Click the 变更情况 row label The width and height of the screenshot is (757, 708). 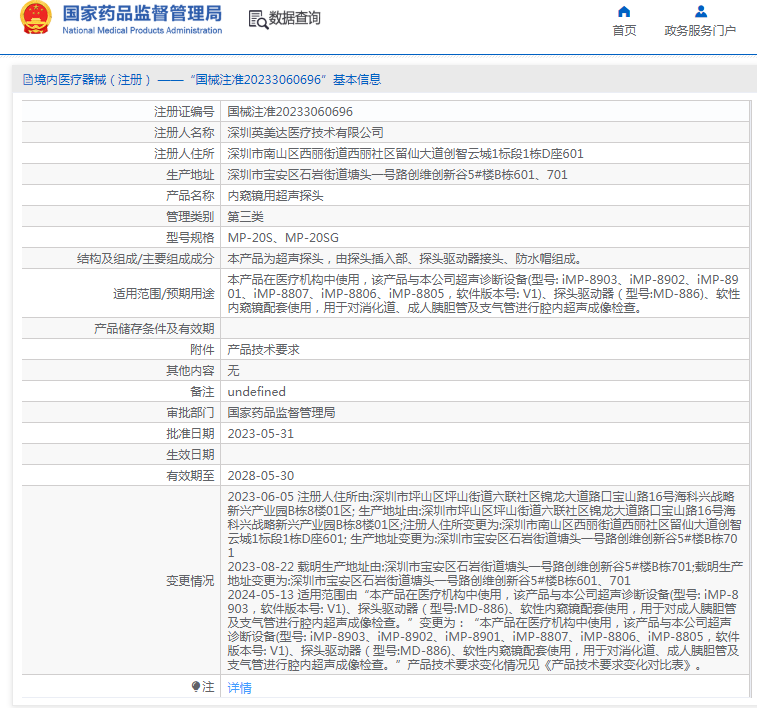point(190,581)
